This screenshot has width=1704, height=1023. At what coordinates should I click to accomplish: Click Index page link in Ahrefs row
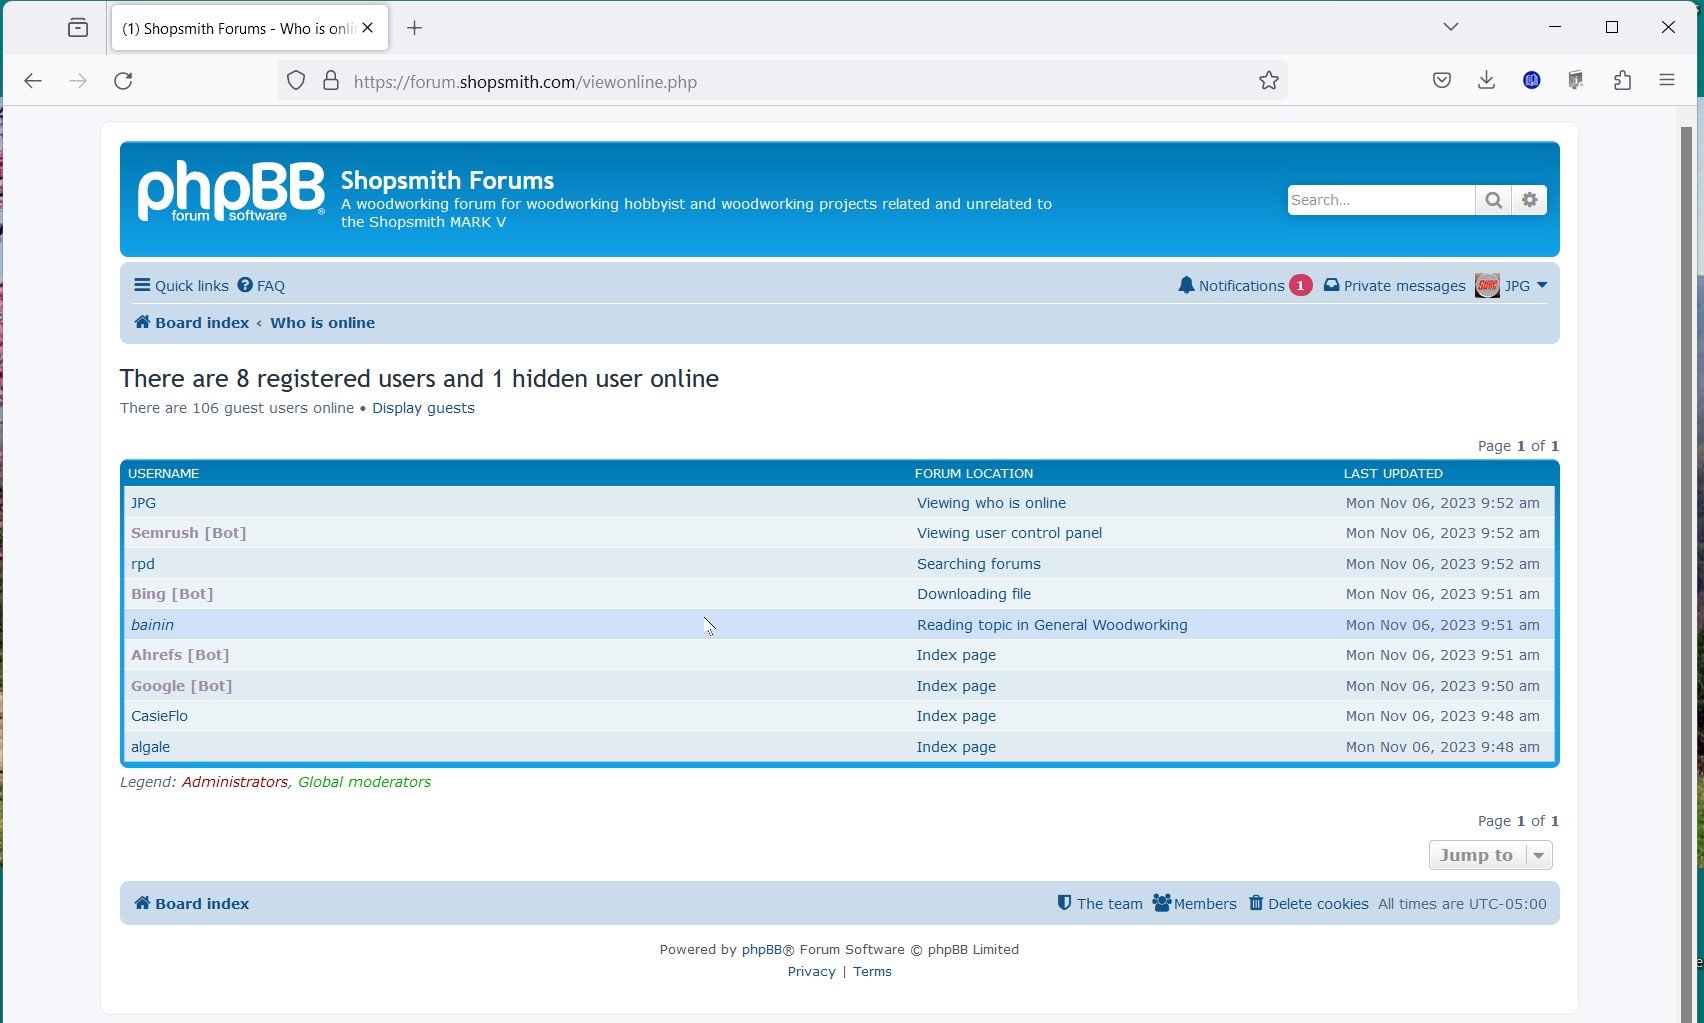click(956, 655)
